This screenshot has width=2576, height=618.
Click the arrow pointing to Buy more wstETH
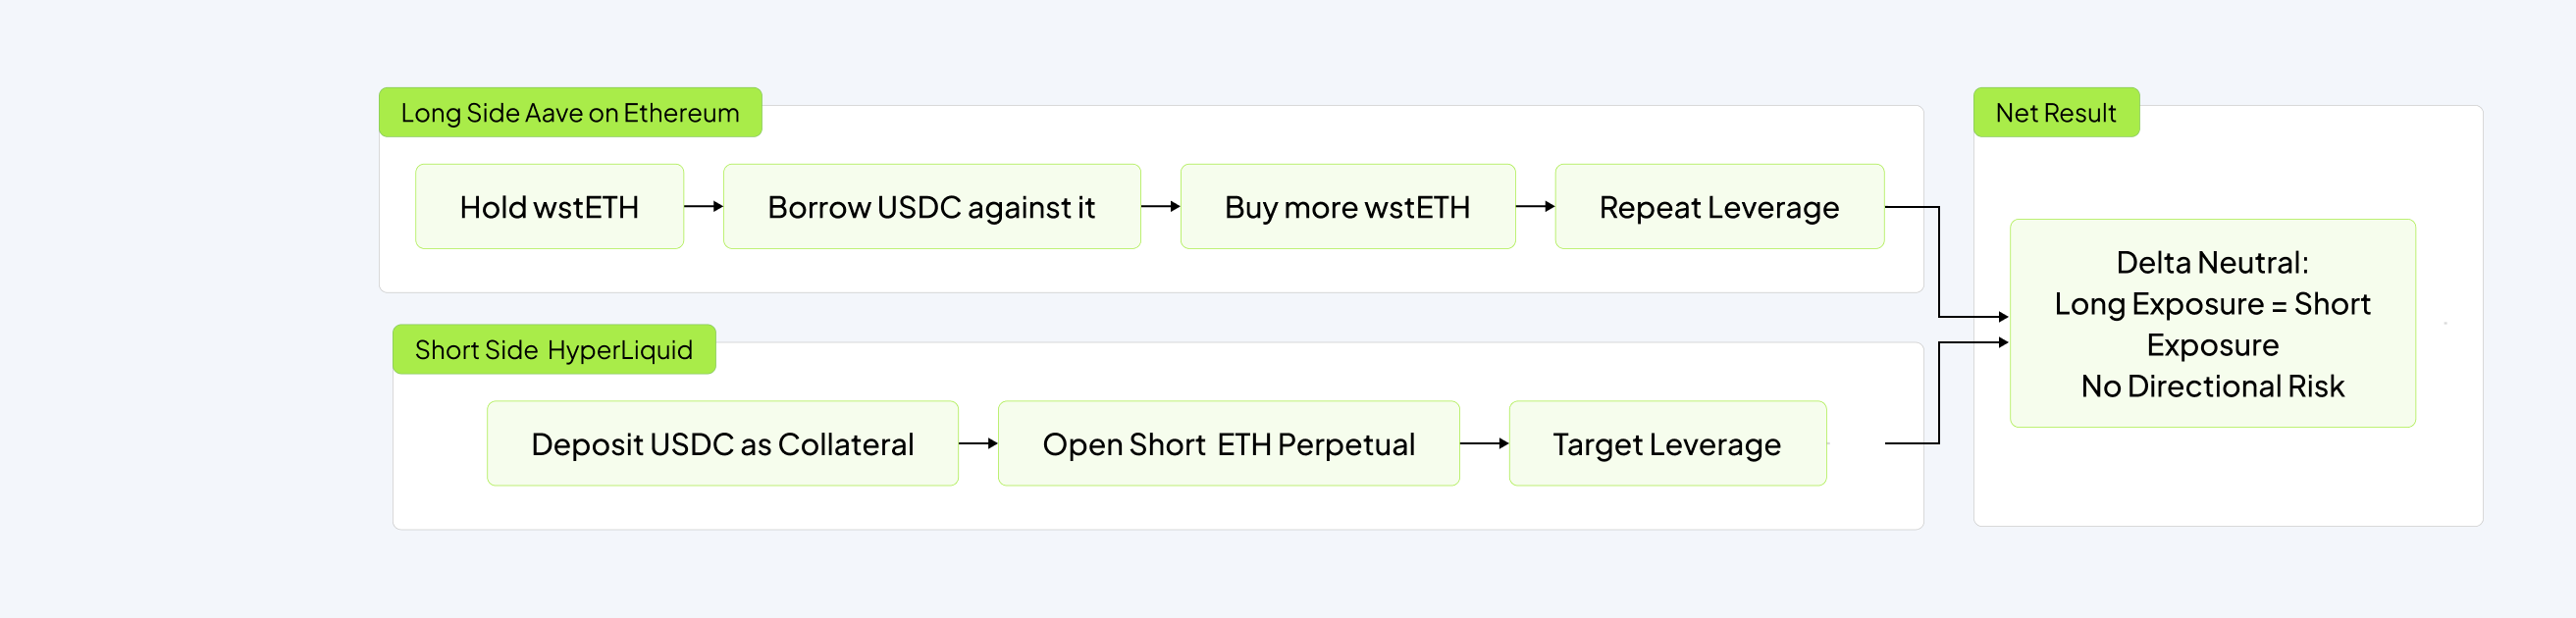click(1160, 207)
